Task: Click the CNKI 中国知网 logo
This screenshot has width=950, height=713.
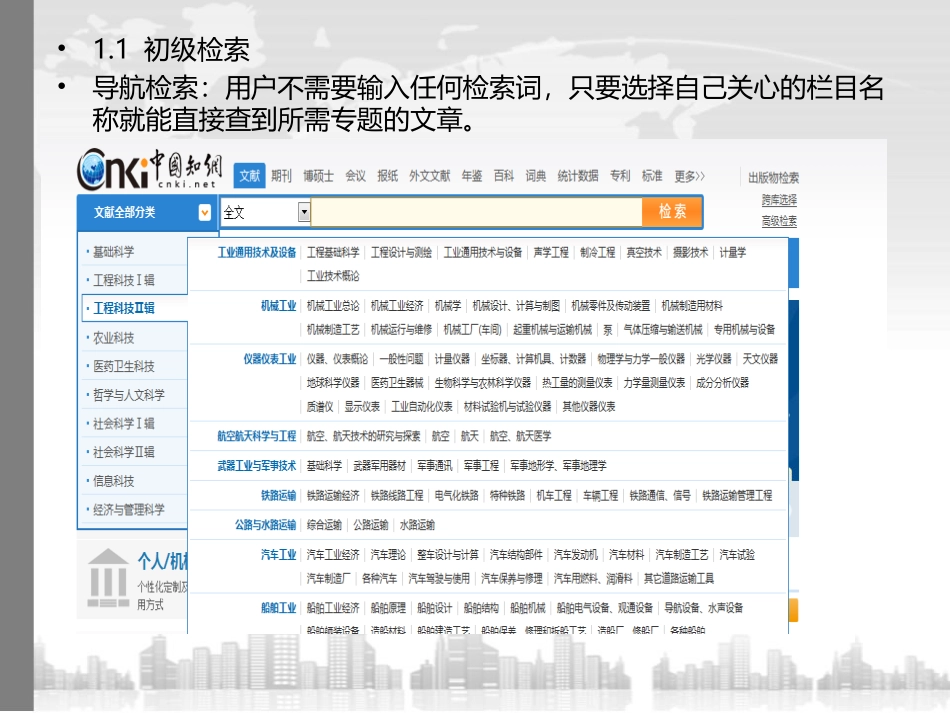Action: pyautogui.click(x=149, y=169)
